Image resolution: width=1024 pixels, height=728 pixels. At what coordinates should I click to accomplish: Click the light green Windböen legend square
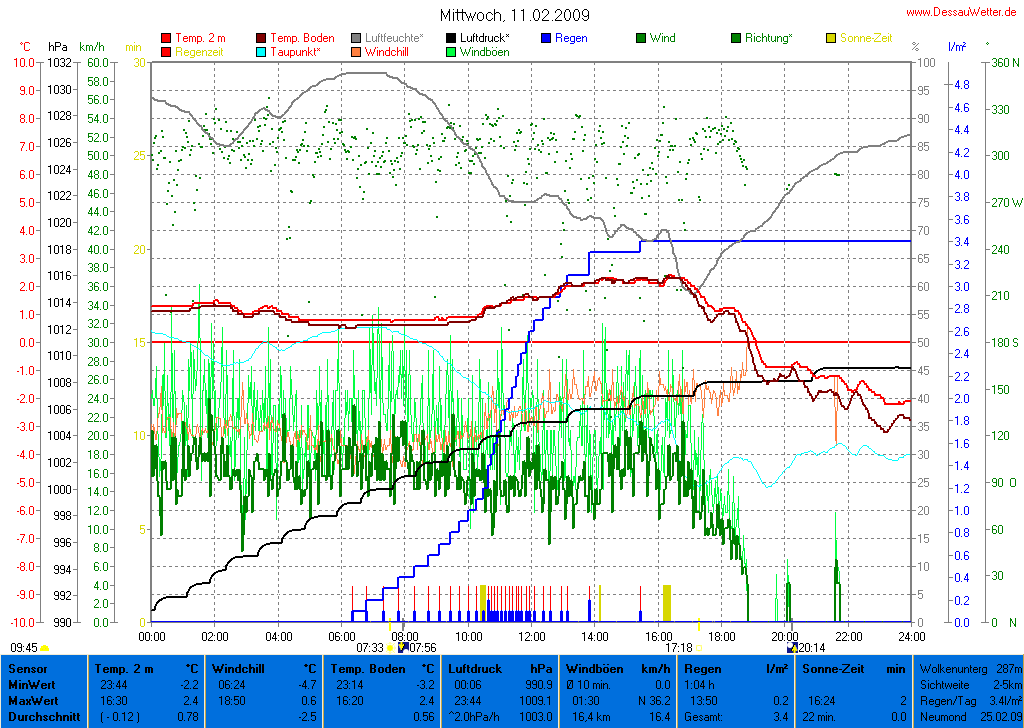[x=451, y=51]
